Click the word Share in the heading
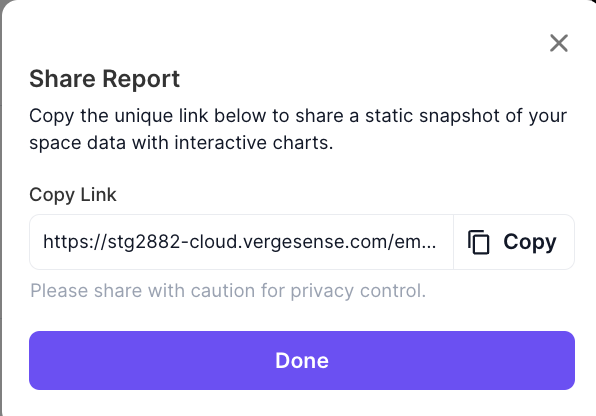 pos(62,79)
